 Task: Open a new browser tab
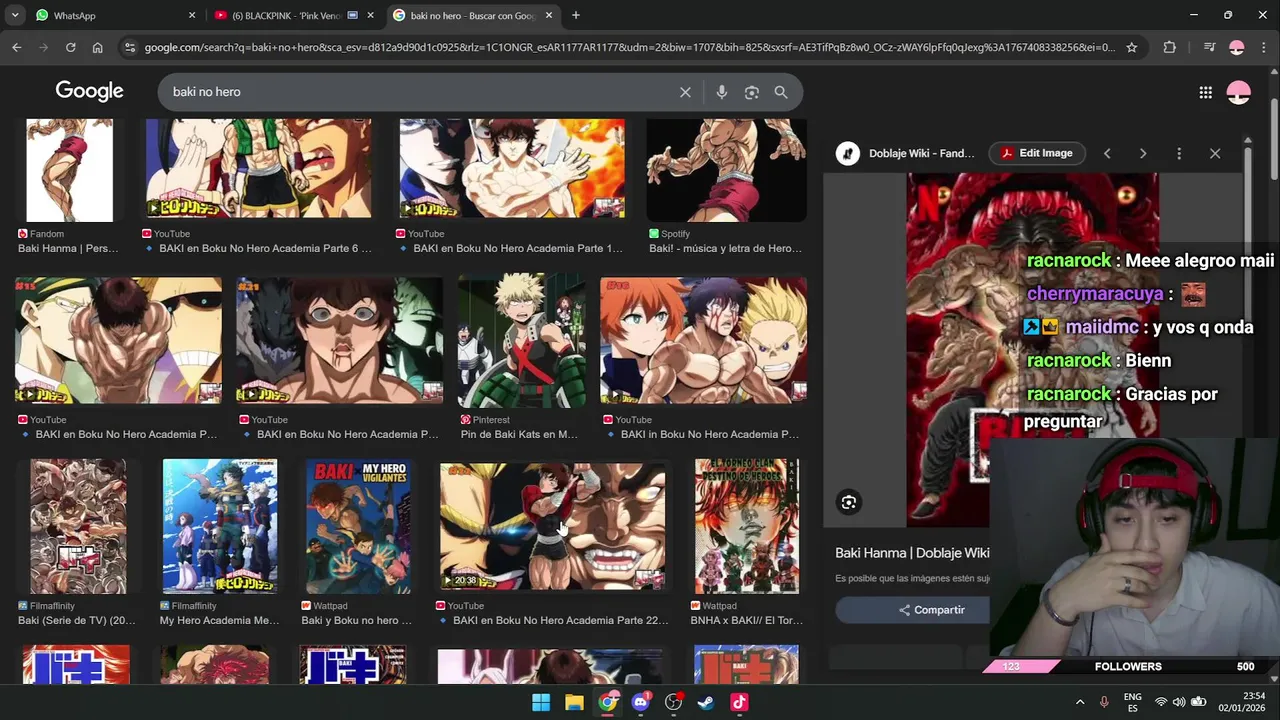click(x=576, y=15)
